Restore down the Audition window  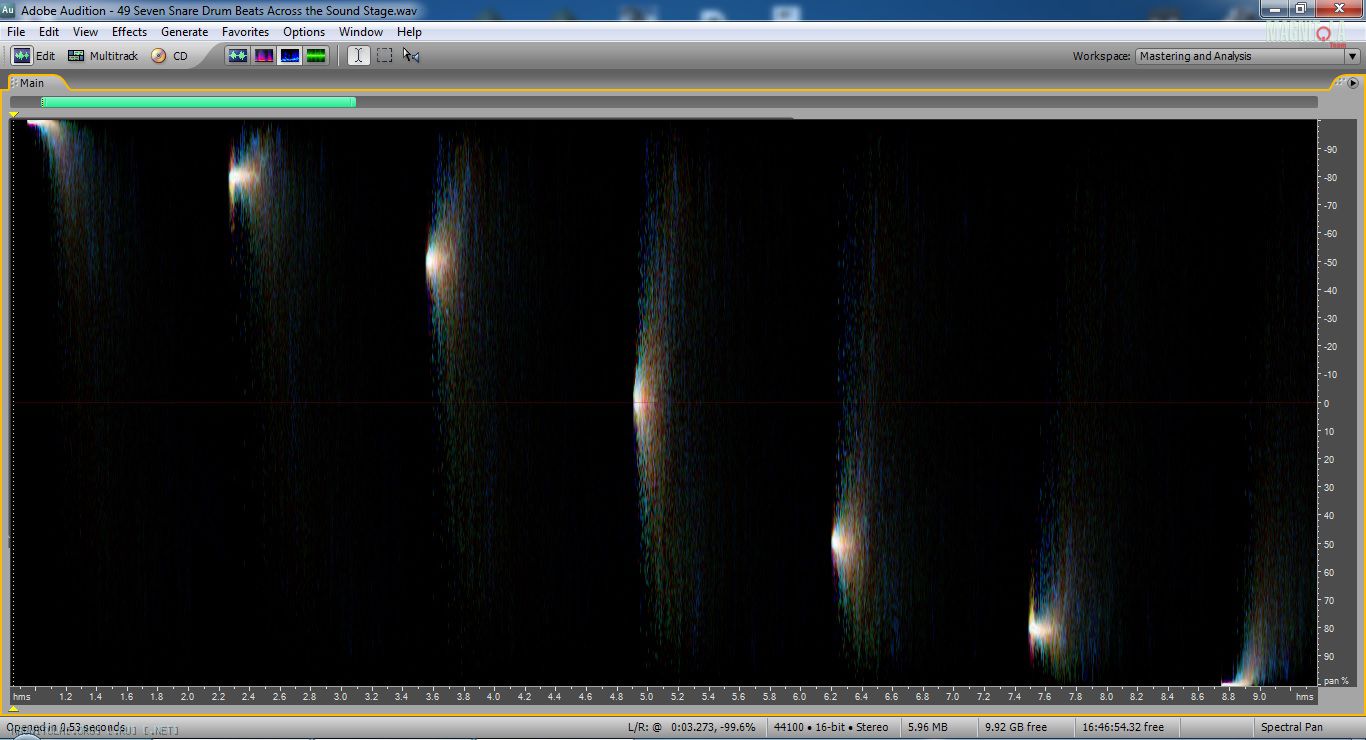point(1300,8)
